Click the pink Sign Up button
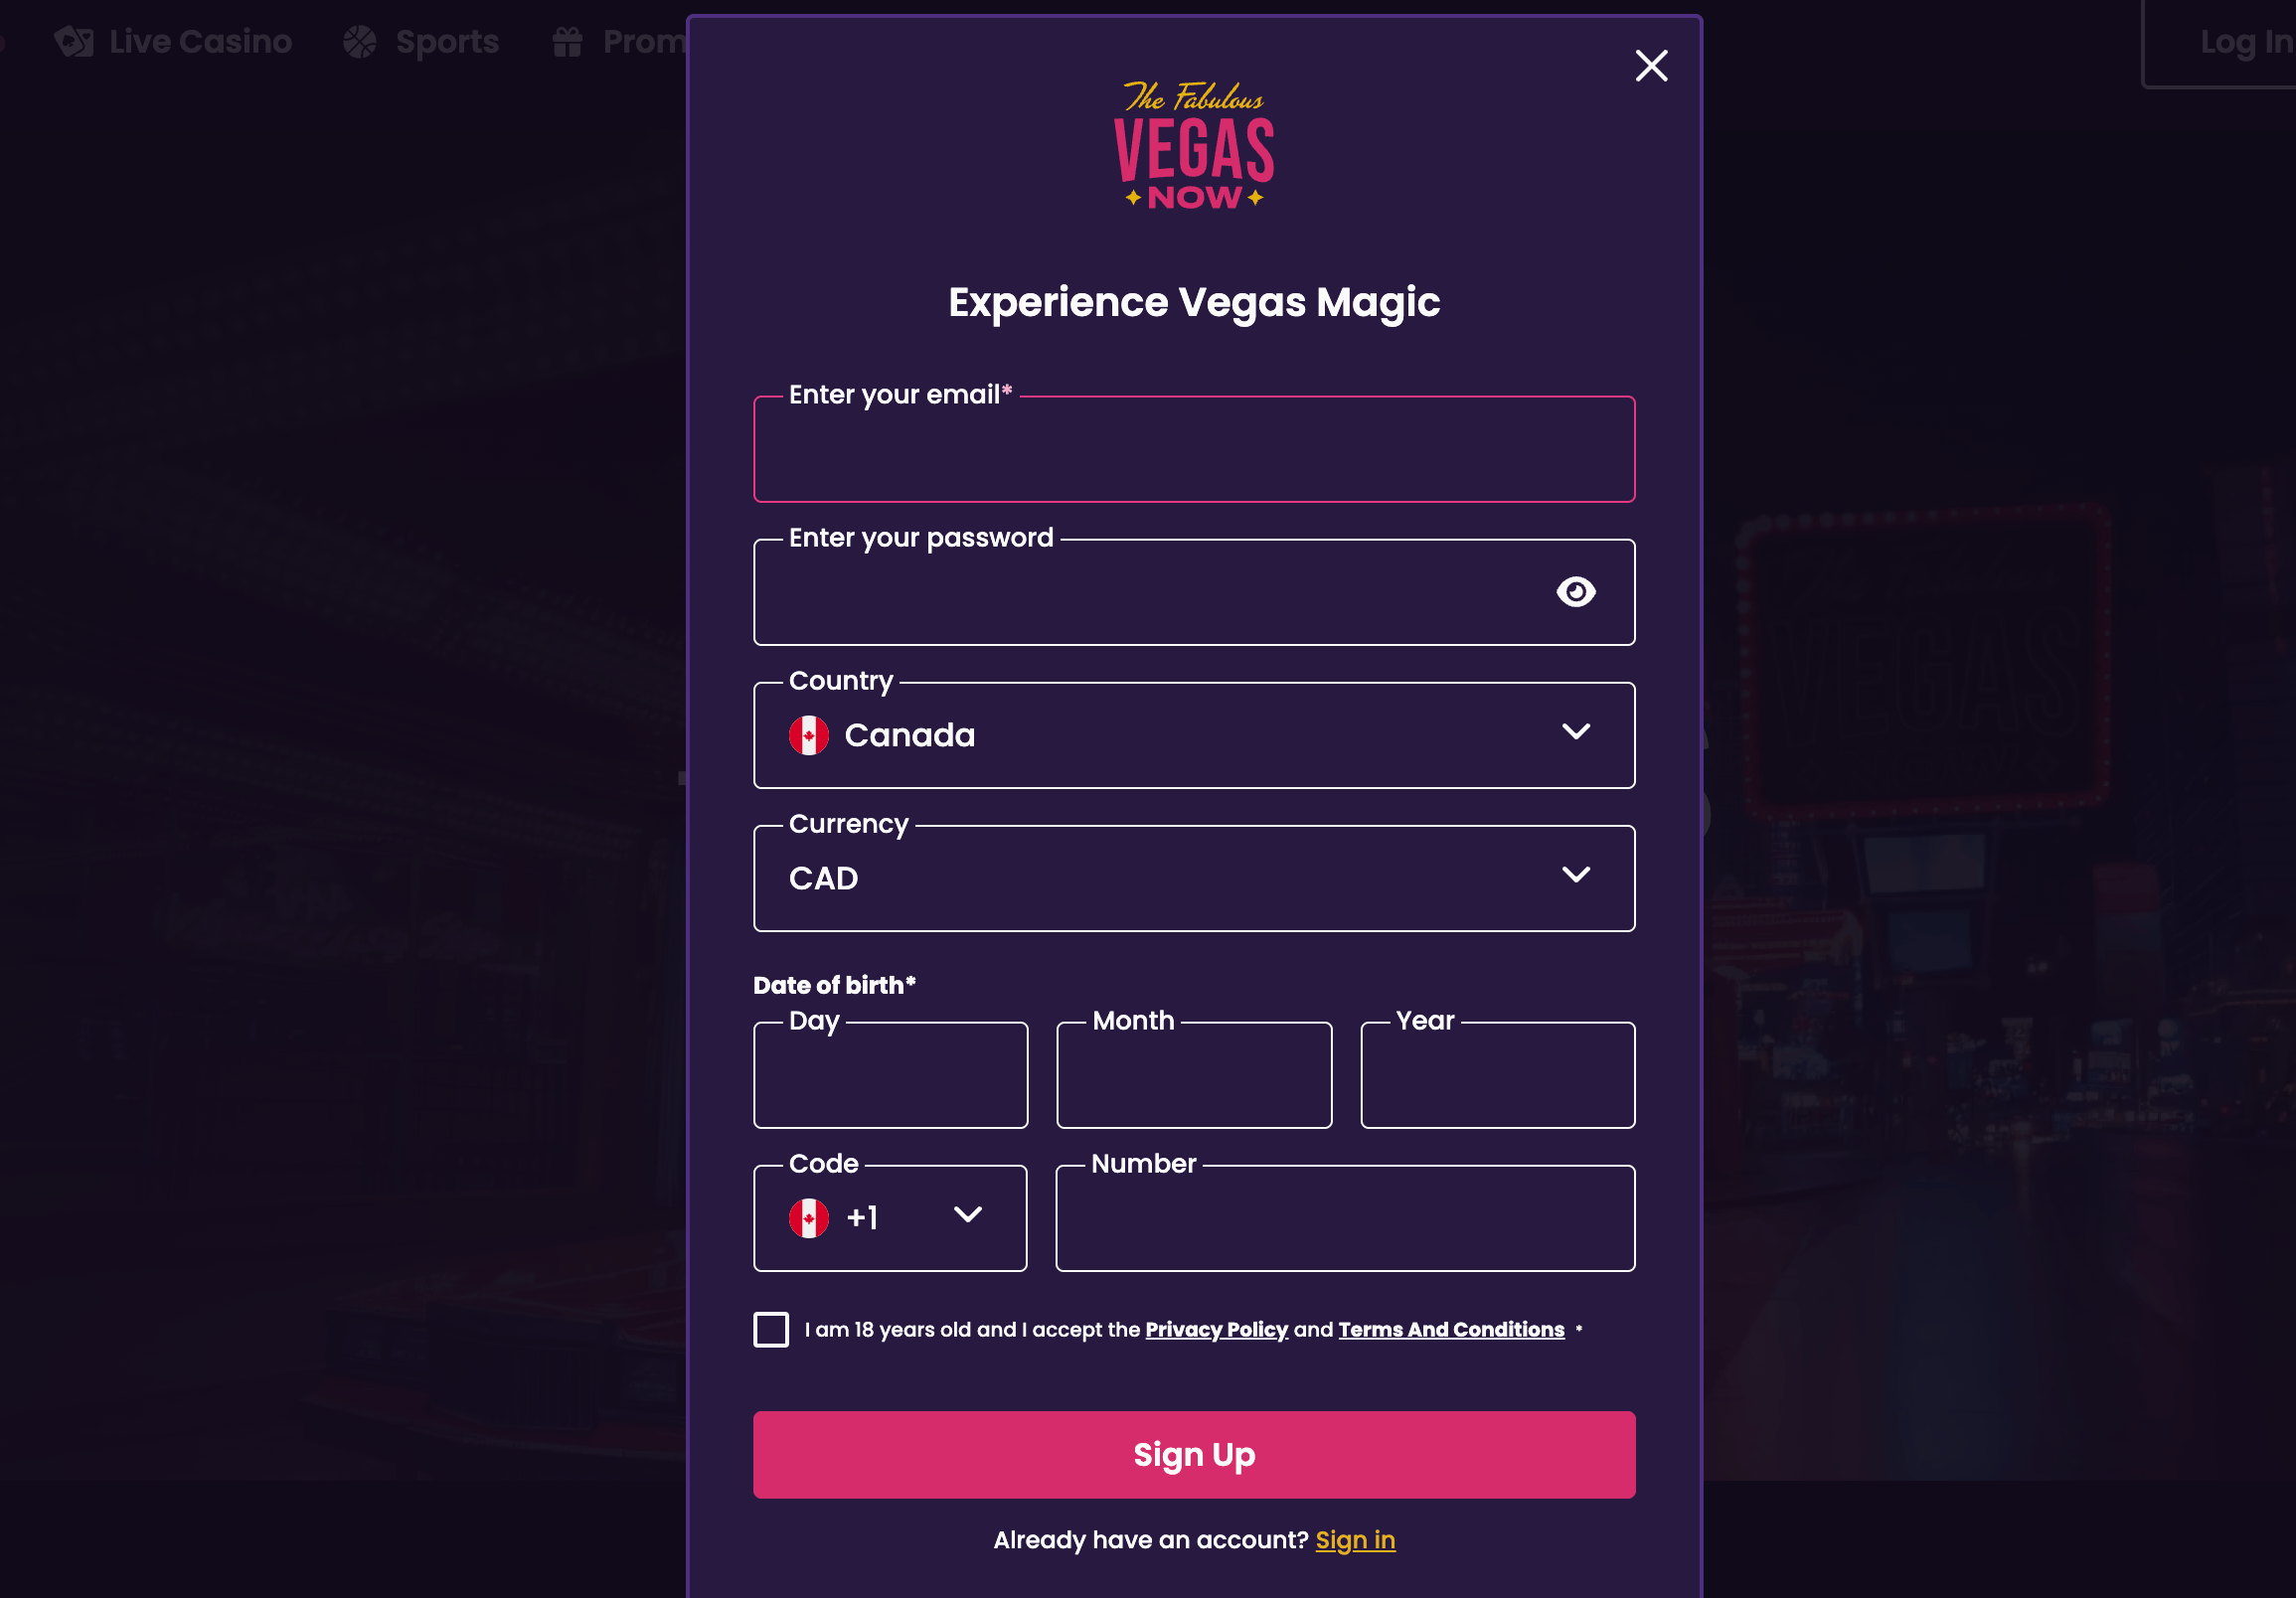This screenshot has height=1598, width=2296. 1194,1454
